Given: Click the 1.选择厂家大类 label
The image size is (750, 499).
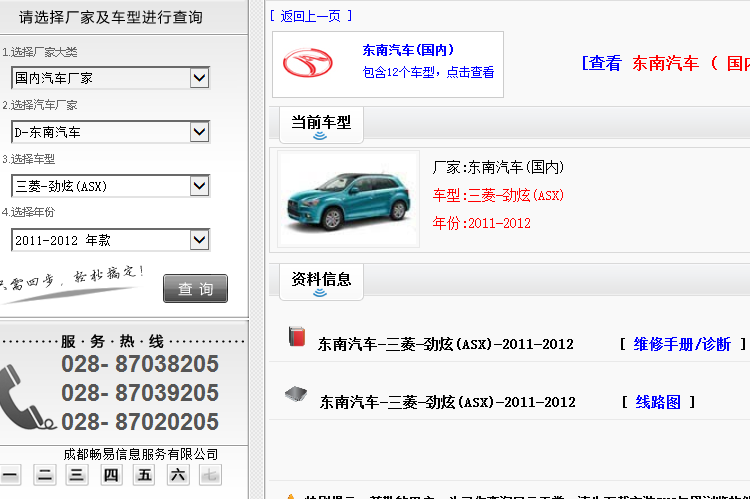Looking at the screenshot, I should (x=40, y=52).
